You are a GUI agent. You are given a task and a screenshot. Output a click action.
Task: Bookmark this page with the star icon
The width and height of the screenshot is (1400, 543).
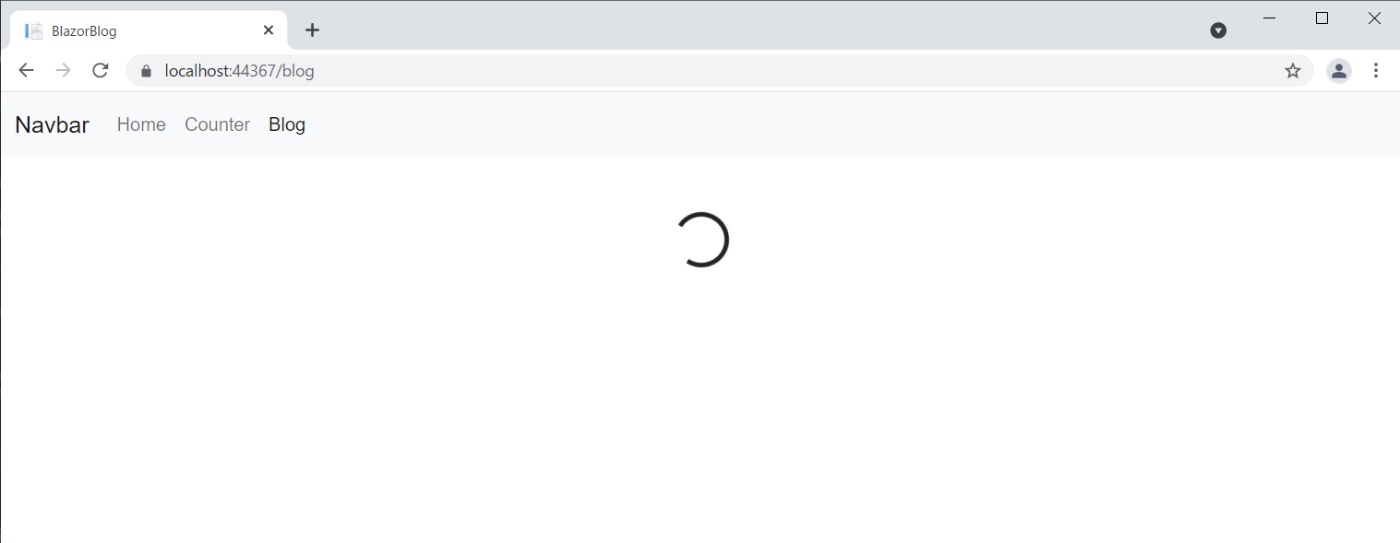click(x=1293, y=71)
